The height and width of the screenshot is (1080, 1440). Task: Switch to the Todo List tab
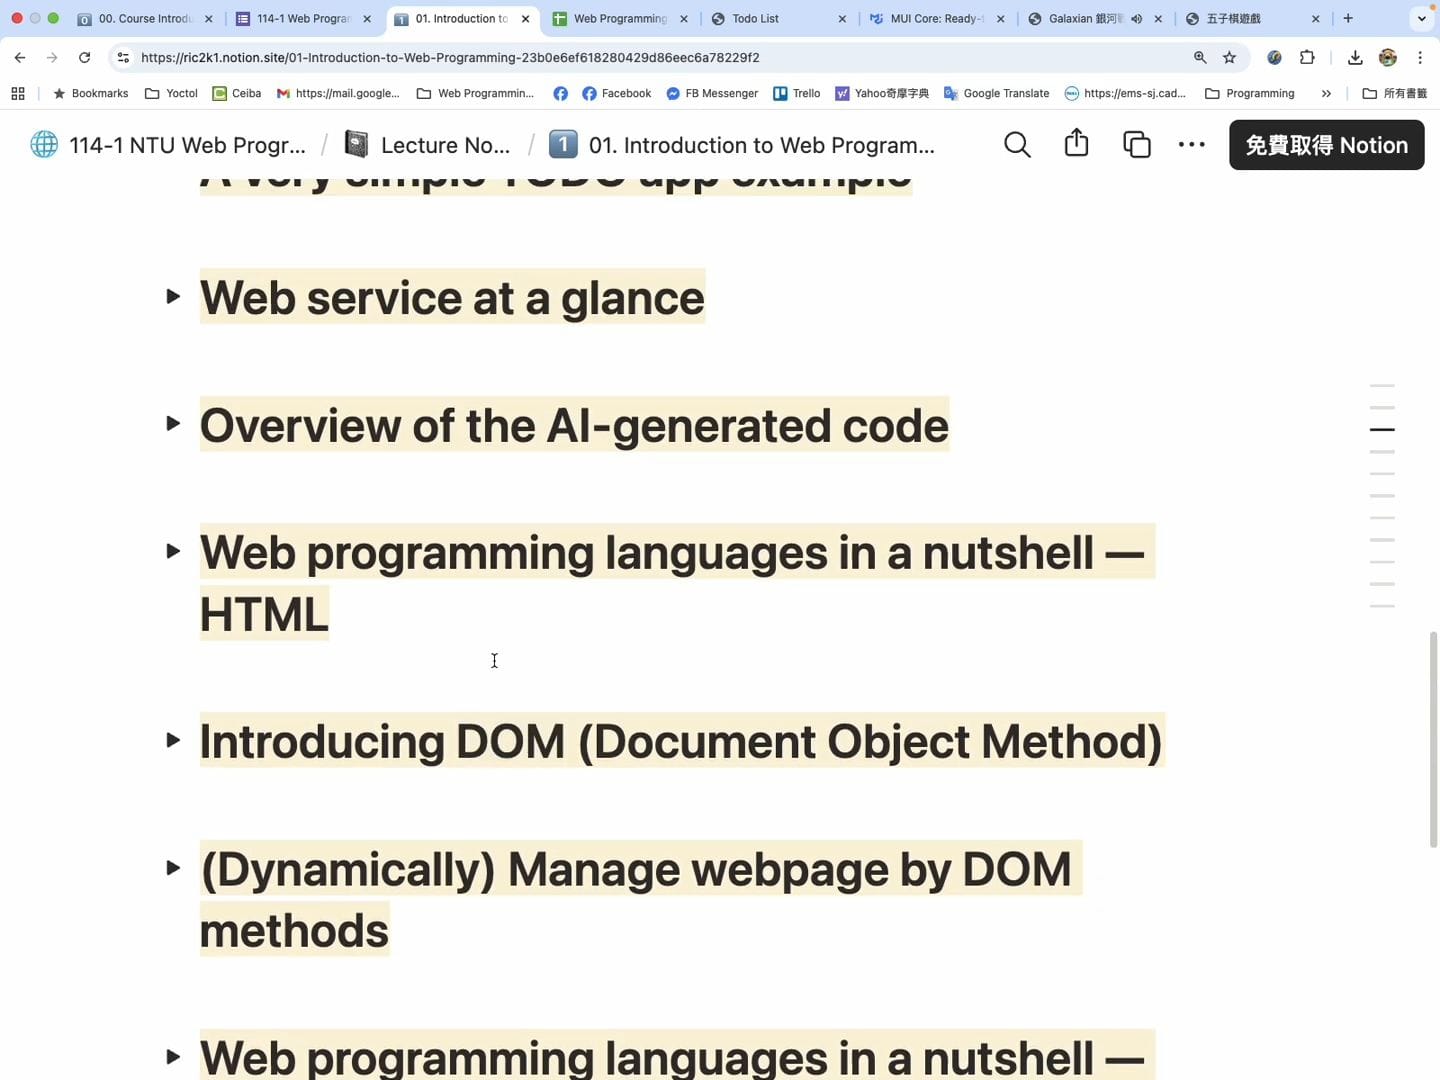click(x=770, y=19)
